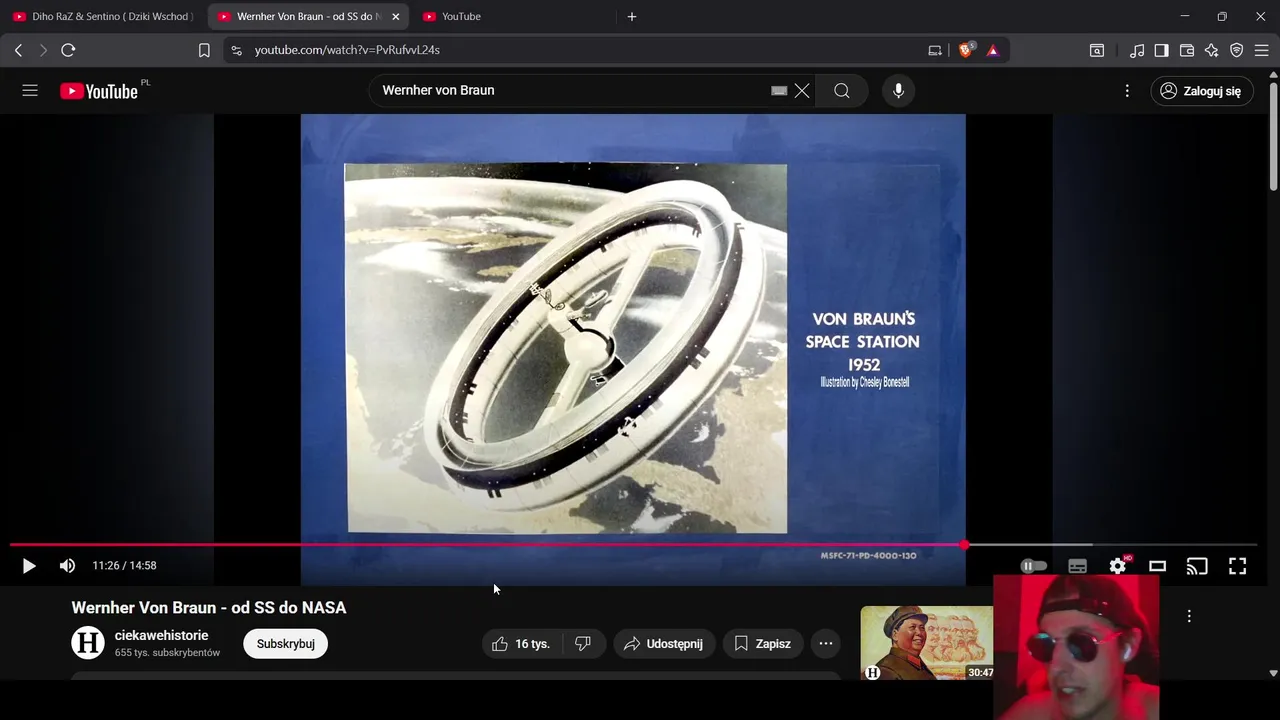Image resolution: width=1280 pixels, height=720 pixels.
Task: Open the reader or search tabs icon
Action: 1097,50
